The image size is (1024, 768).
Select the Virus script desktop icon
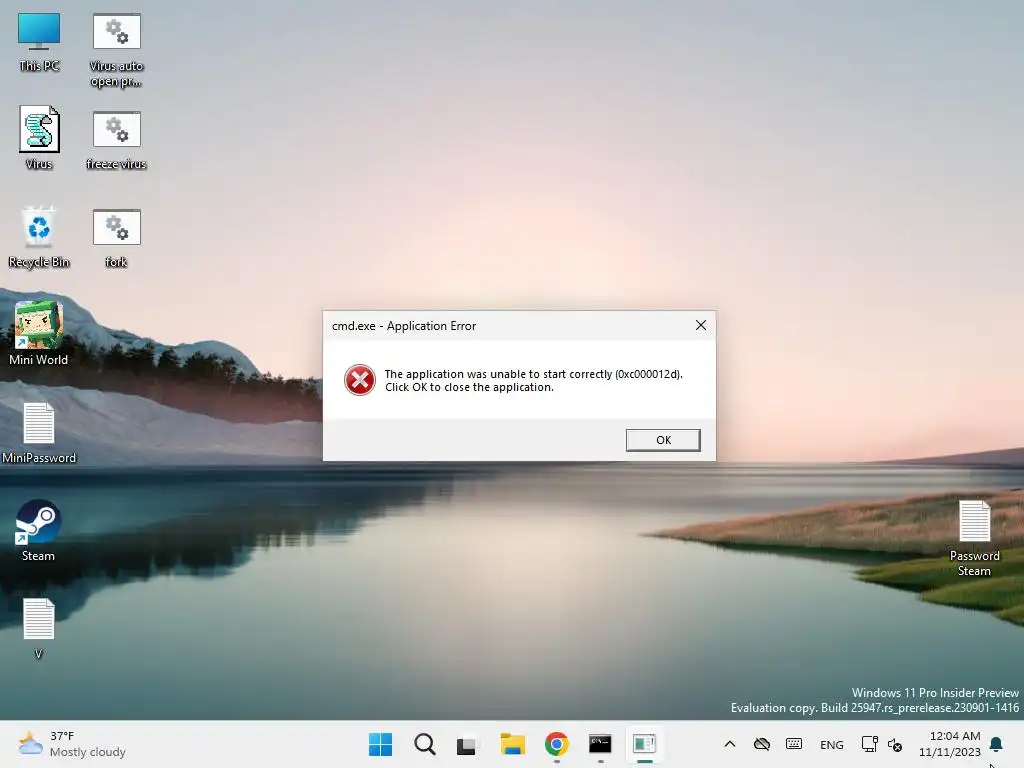[x=39, y=138]
